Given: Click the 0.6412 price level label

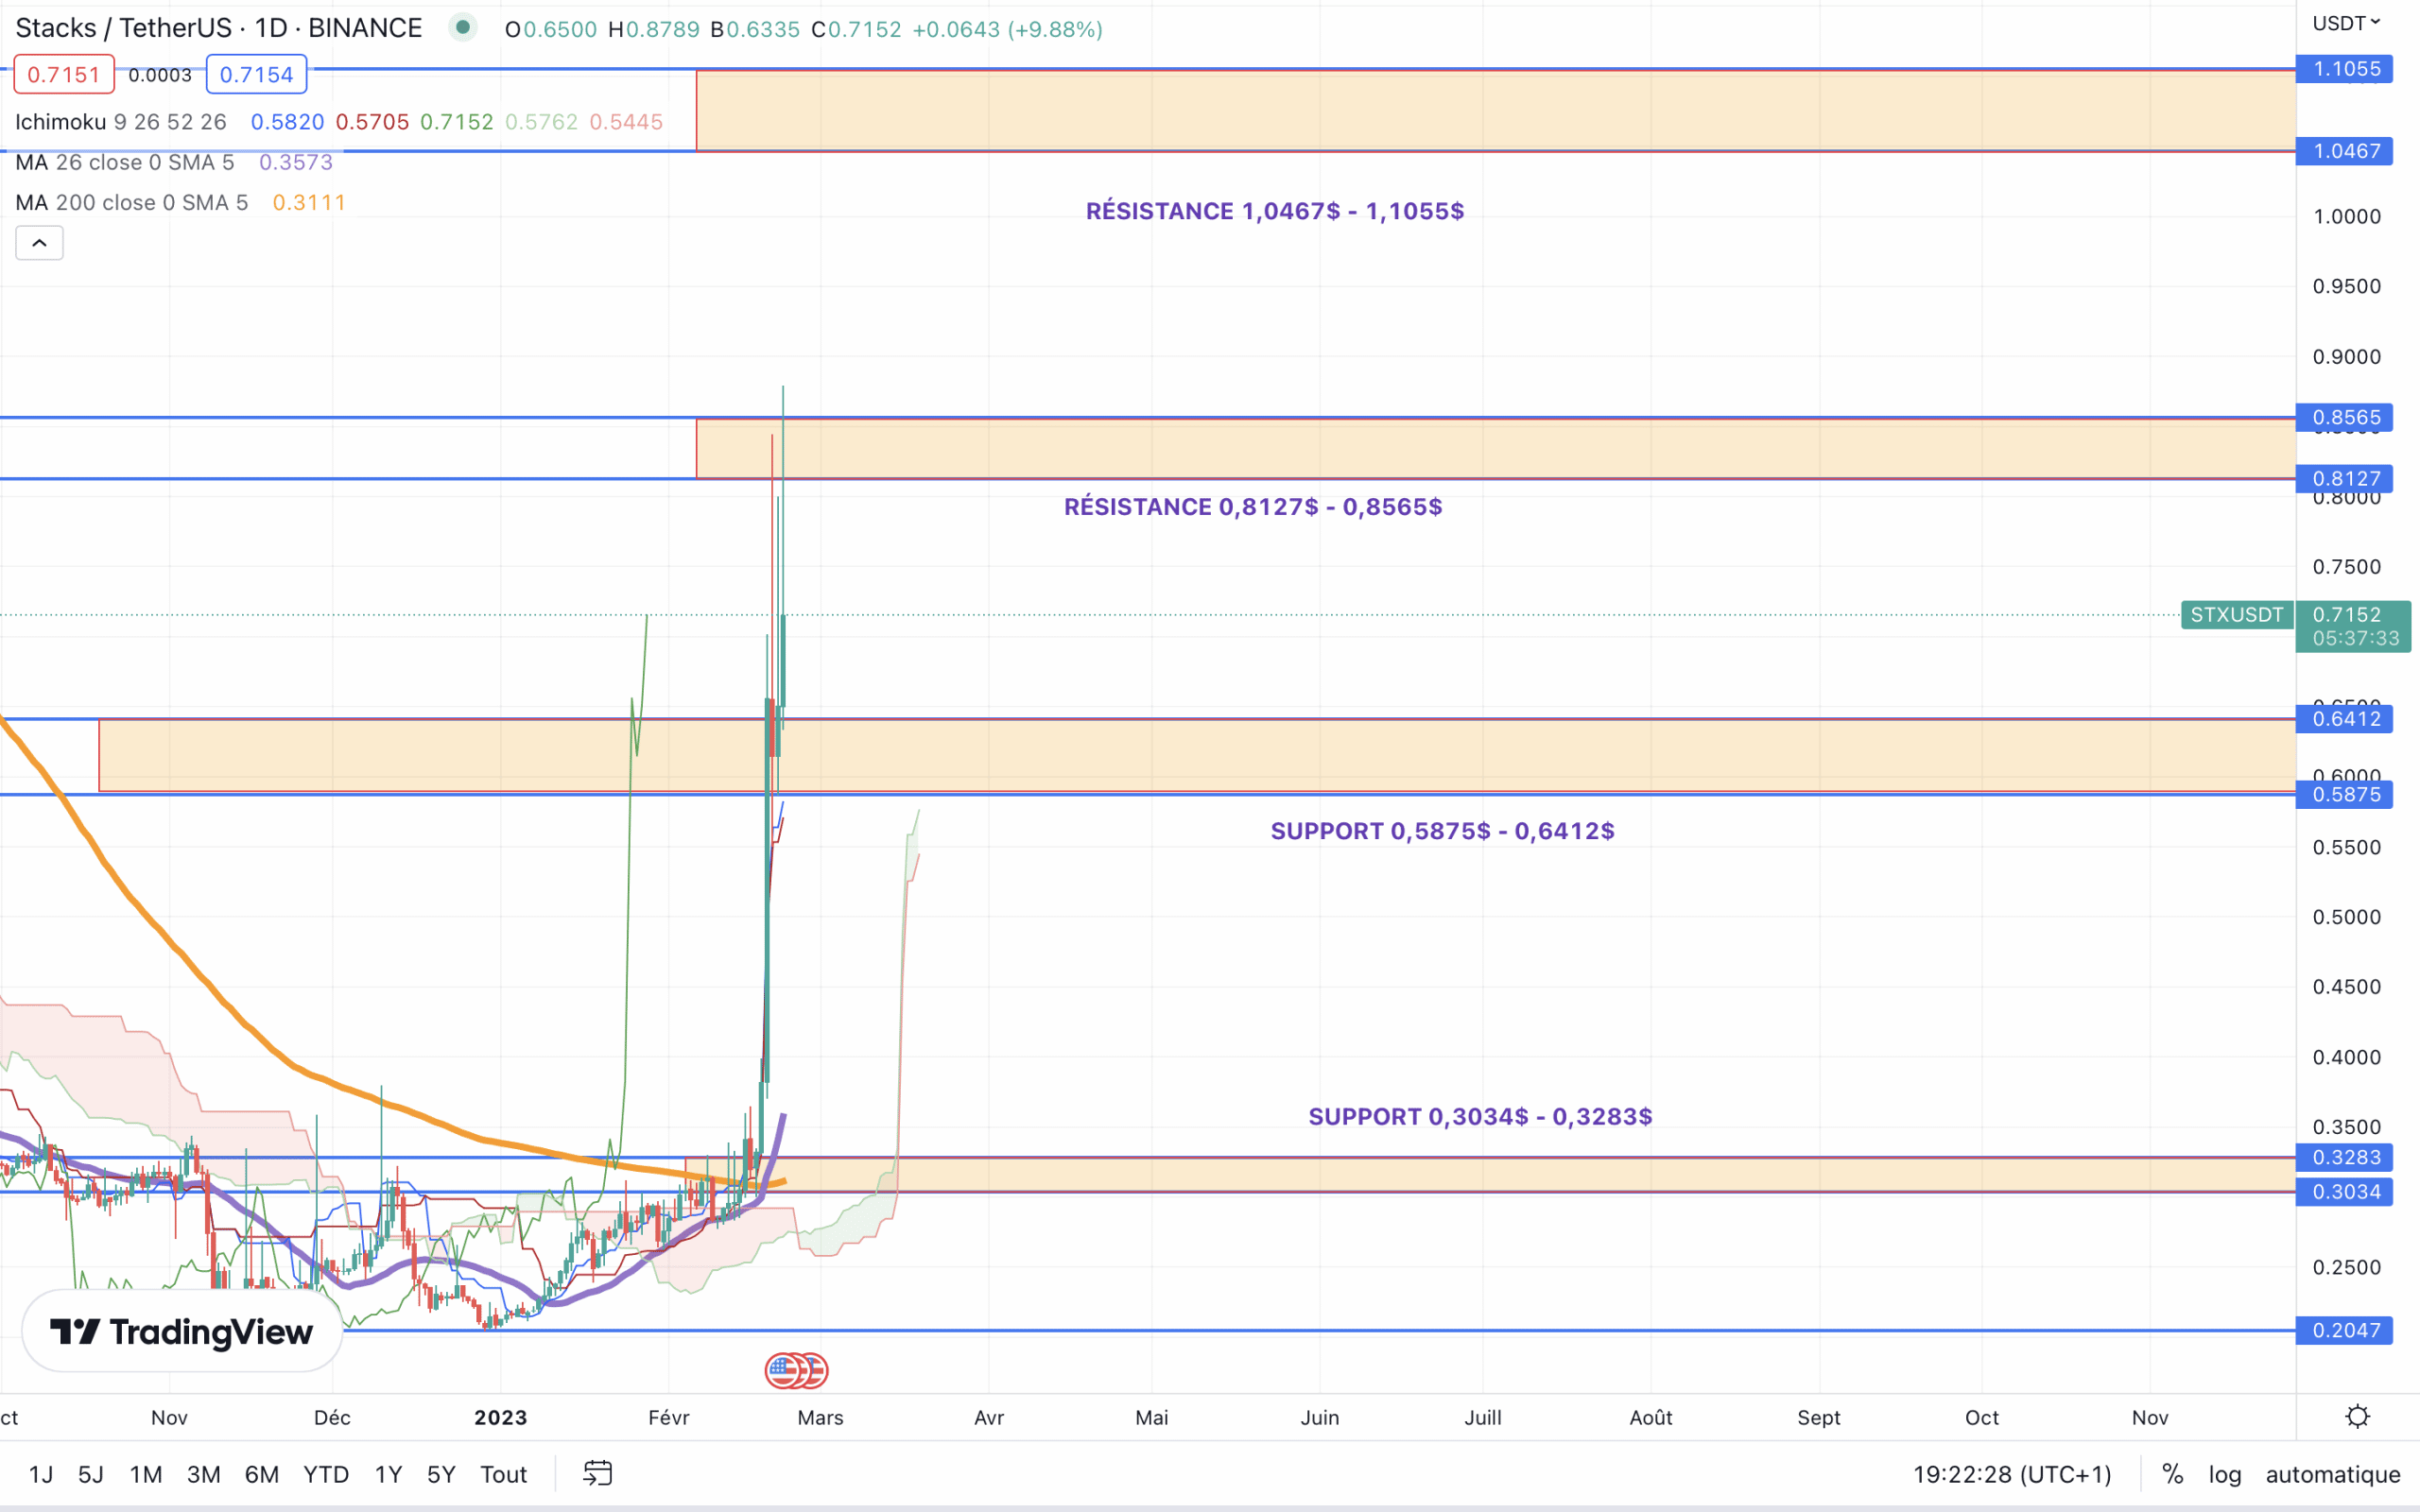Looking at the screenshot, I should click(2345, 718).
